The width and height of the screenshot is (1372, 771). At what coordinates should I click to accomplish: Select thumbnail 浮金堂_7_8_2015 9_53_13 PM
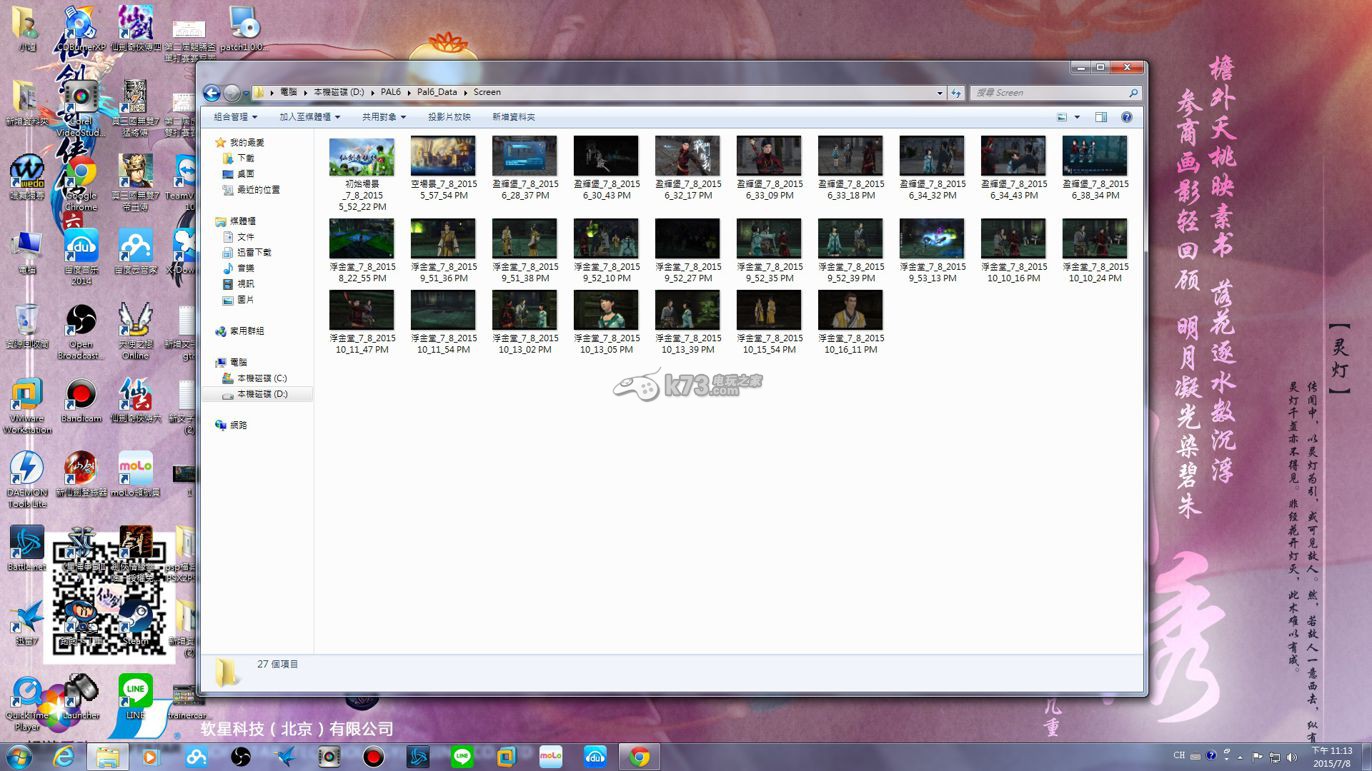click(x=932, y=239)
